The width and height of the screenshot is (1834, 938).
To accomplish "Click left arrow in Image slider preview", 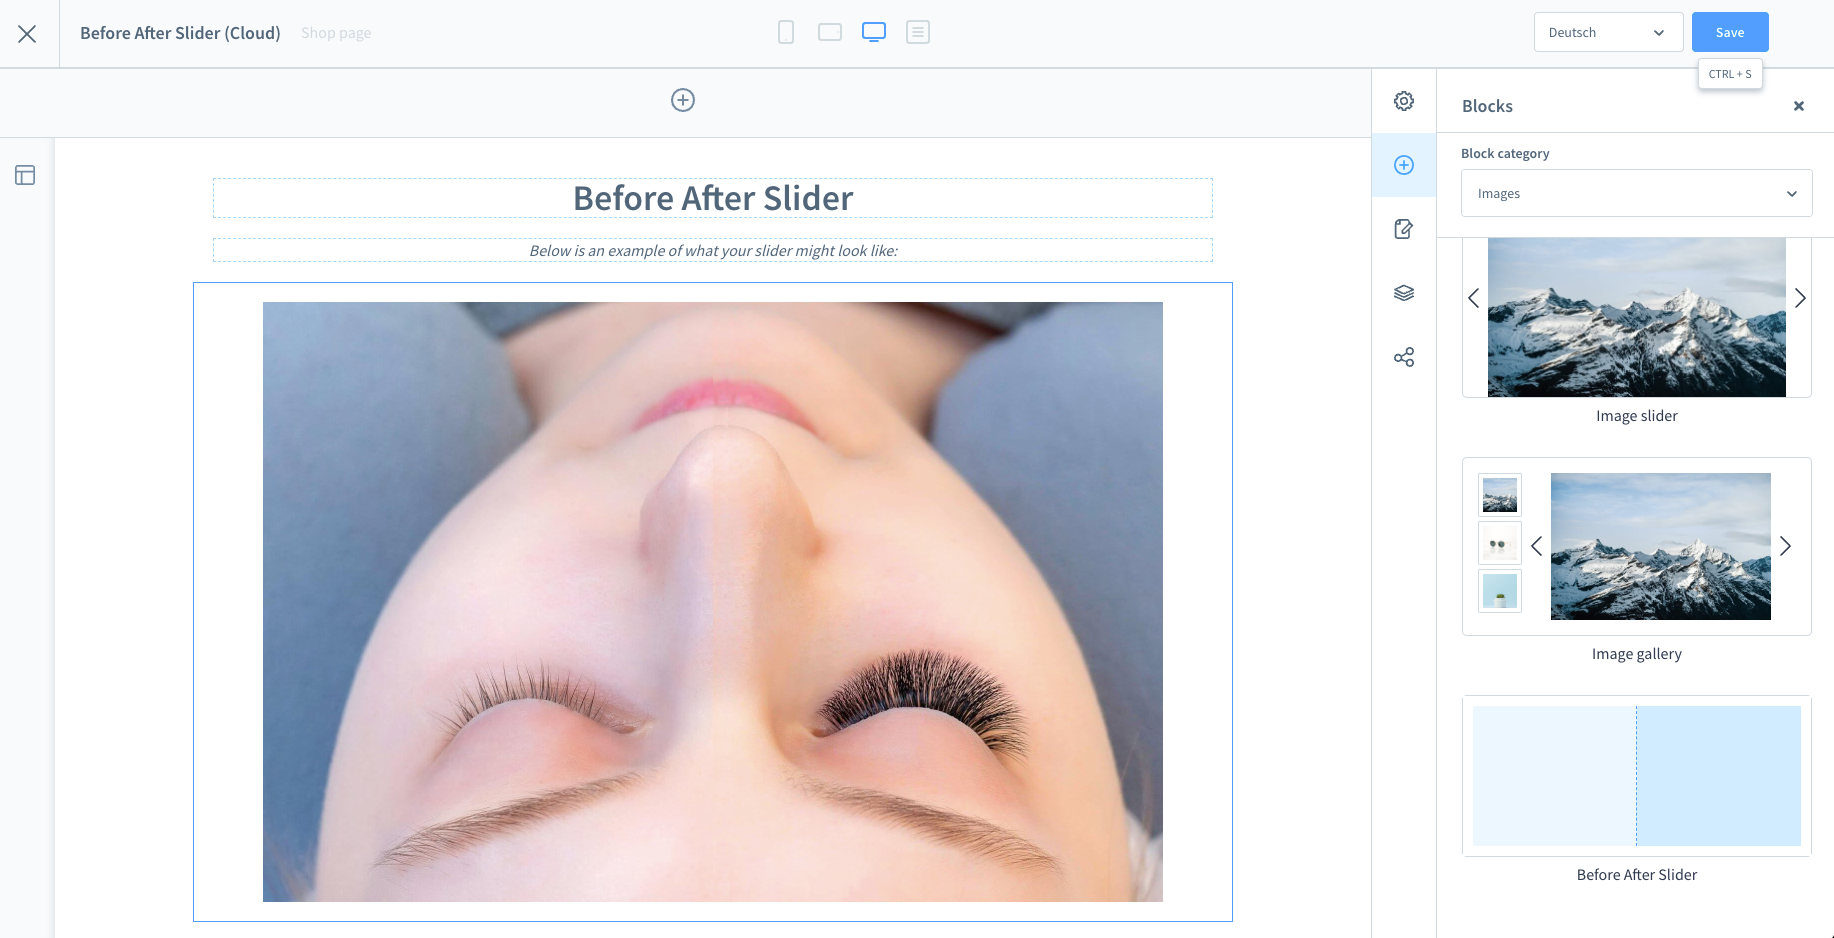I will click(x=1473, y=298).
